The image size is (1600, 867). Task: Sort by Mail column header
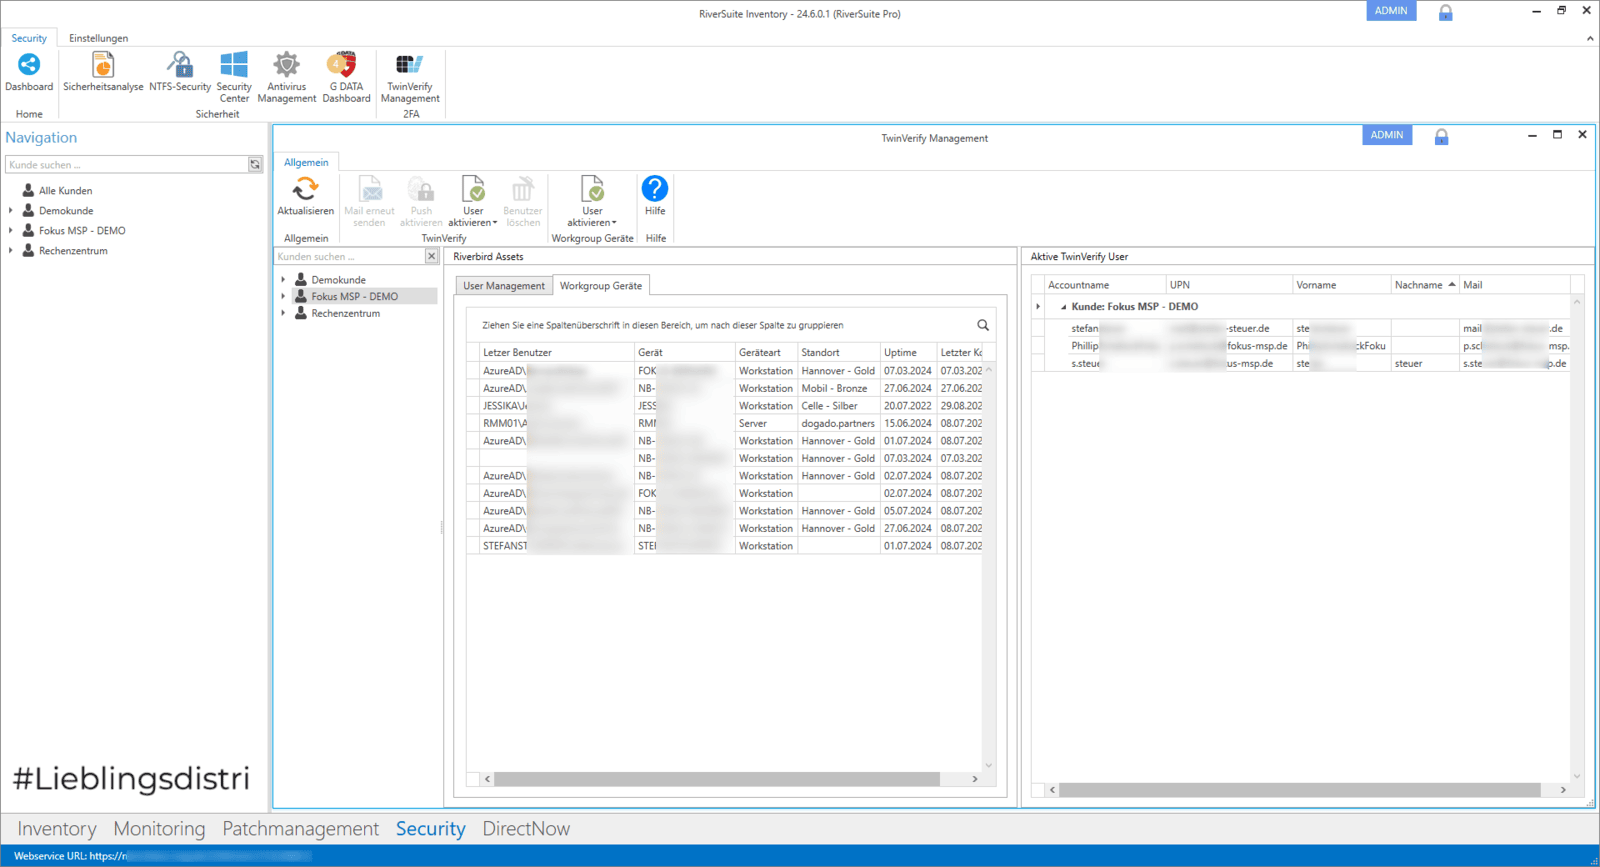[x=1514, y=285]
